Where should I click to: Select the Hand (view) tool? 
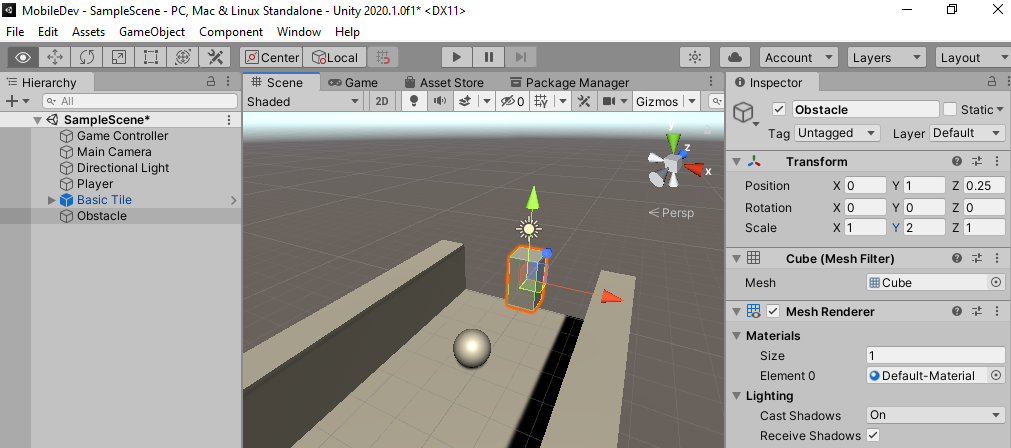23,57
